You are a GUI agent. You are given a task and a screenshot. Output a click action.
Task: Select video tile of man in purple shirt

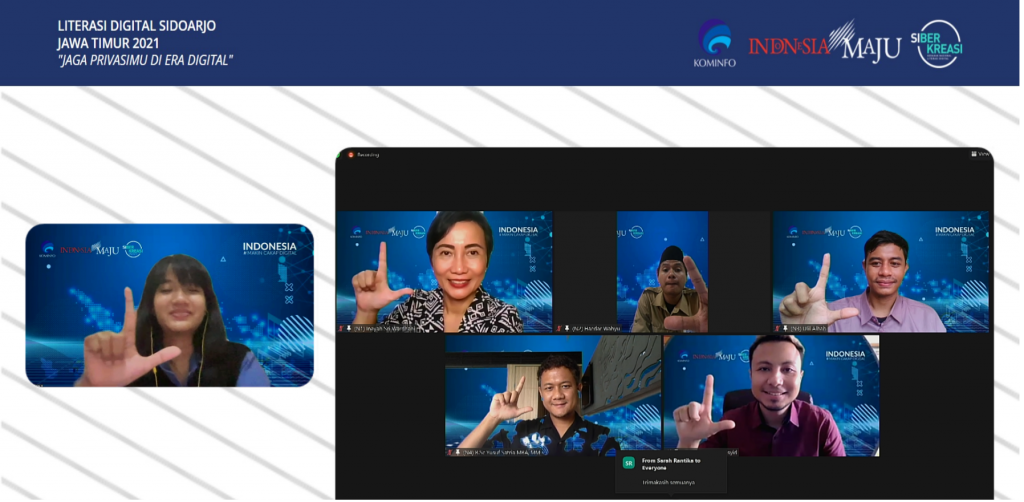(x=880, y=271)
